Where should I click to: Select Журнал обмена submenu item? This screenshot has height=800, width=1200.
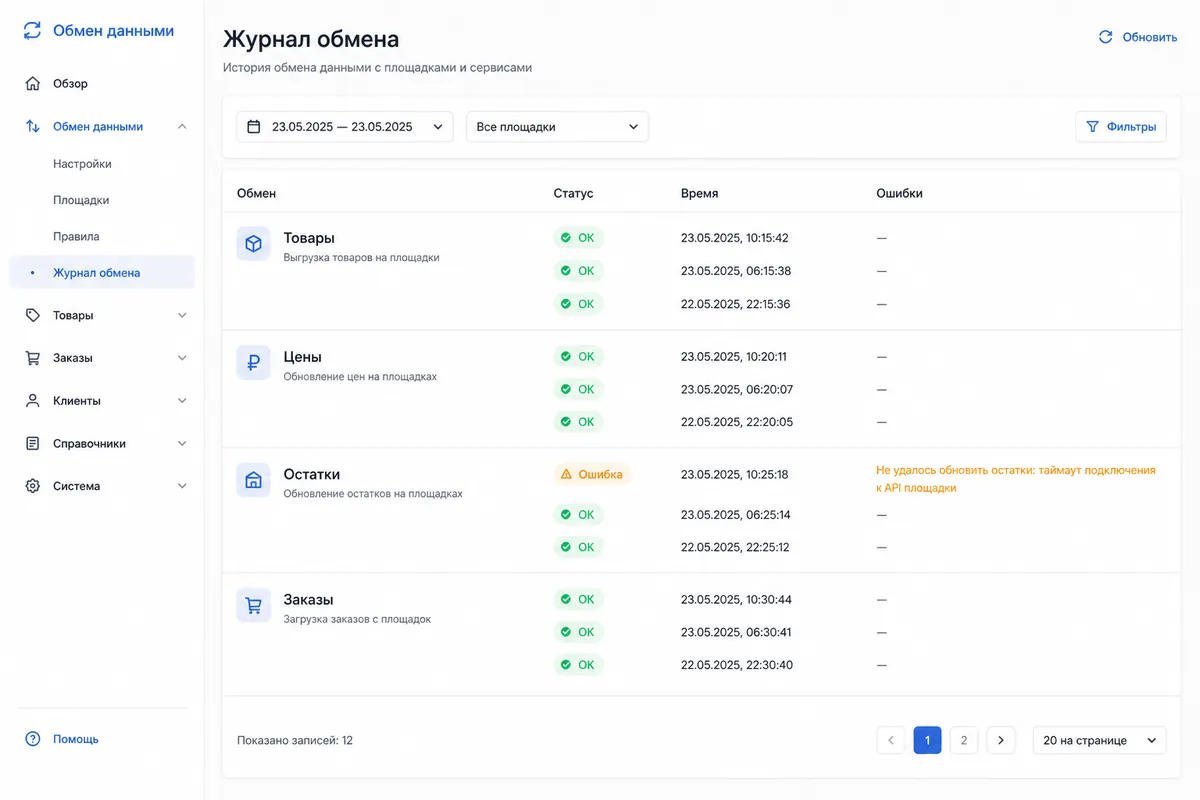102,272
